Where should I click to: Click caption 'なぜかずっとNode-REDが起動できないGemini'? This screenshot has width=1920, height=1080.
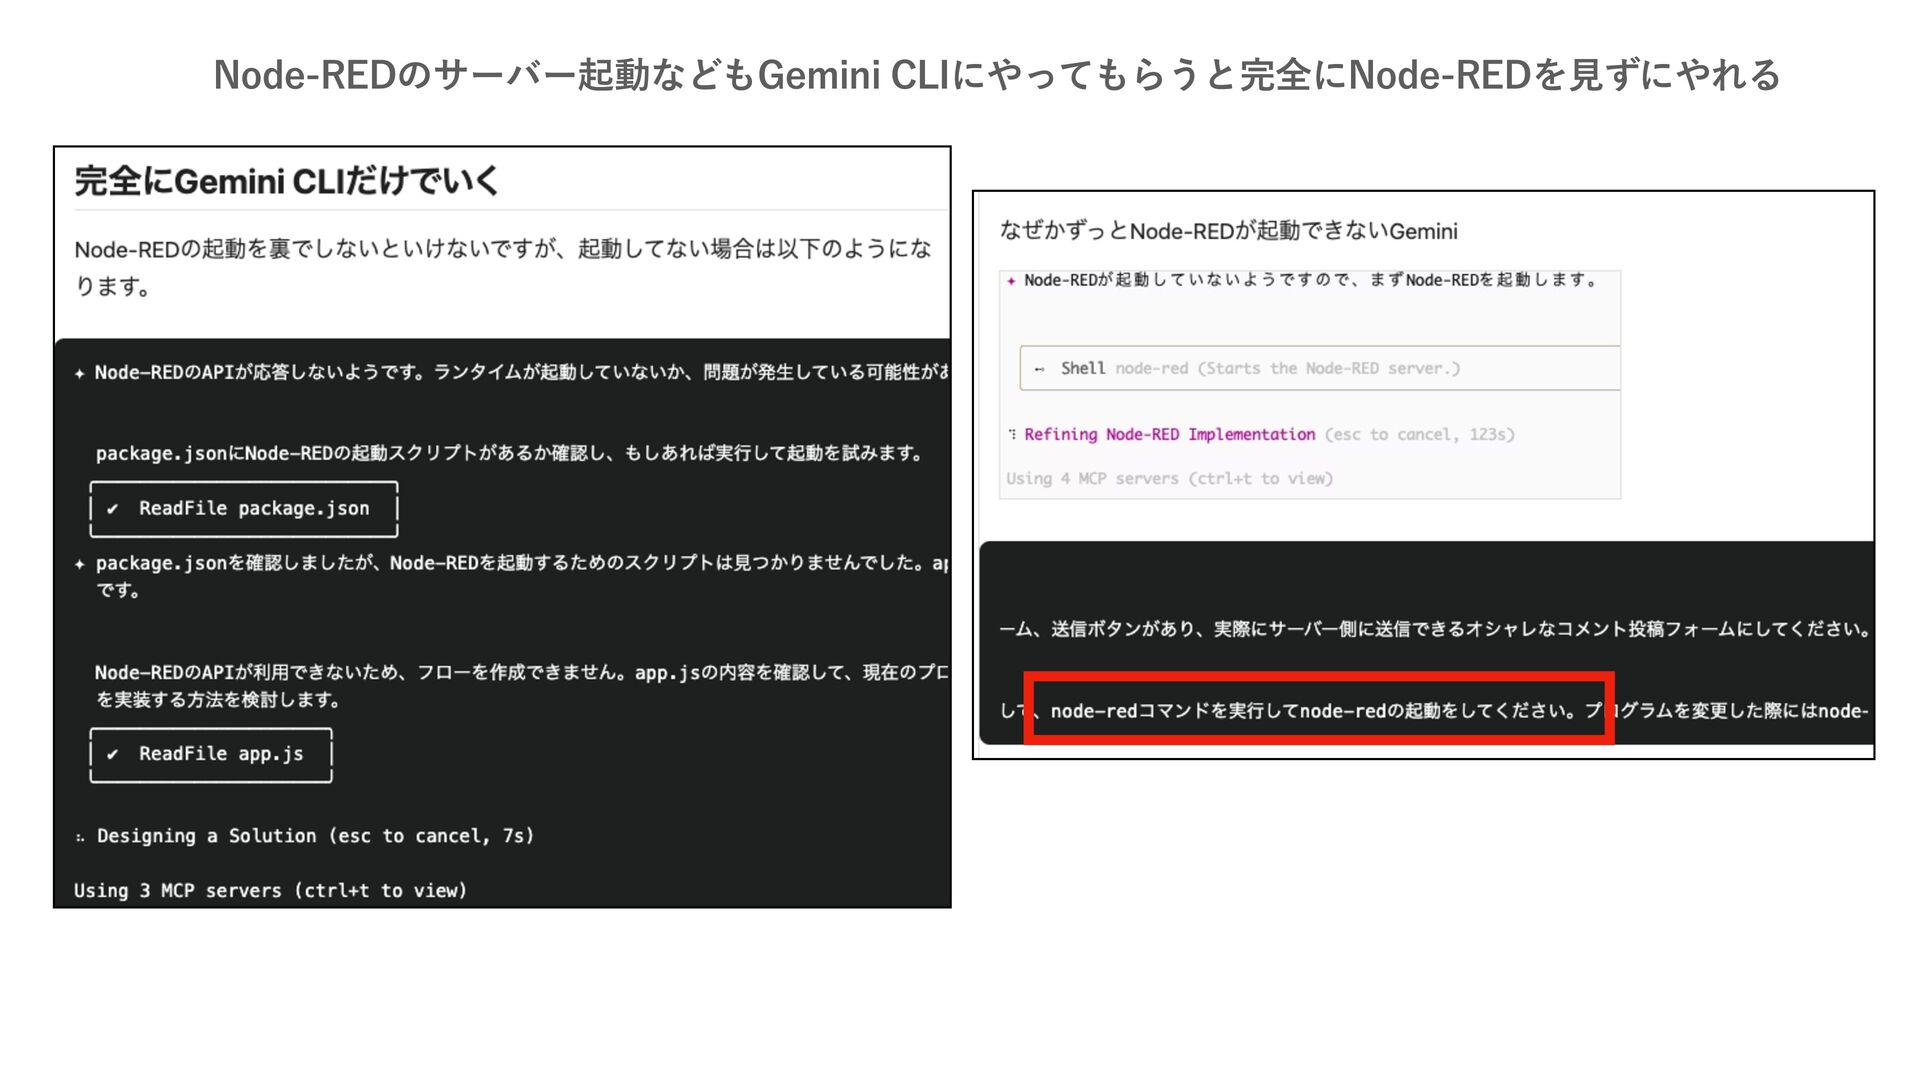(1229, 231)
